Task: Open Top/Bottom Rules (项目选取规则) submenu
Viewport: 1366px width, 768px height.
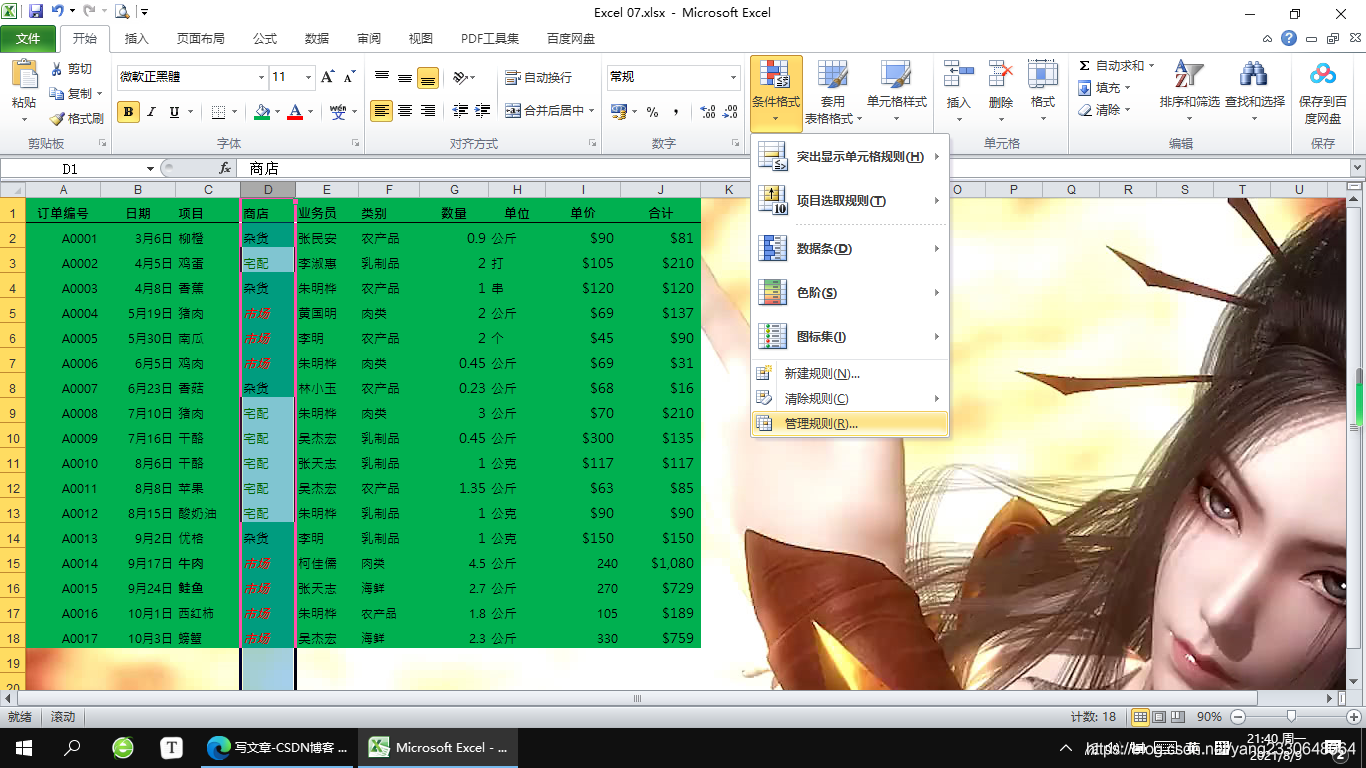Action: [x=849, y=201]
